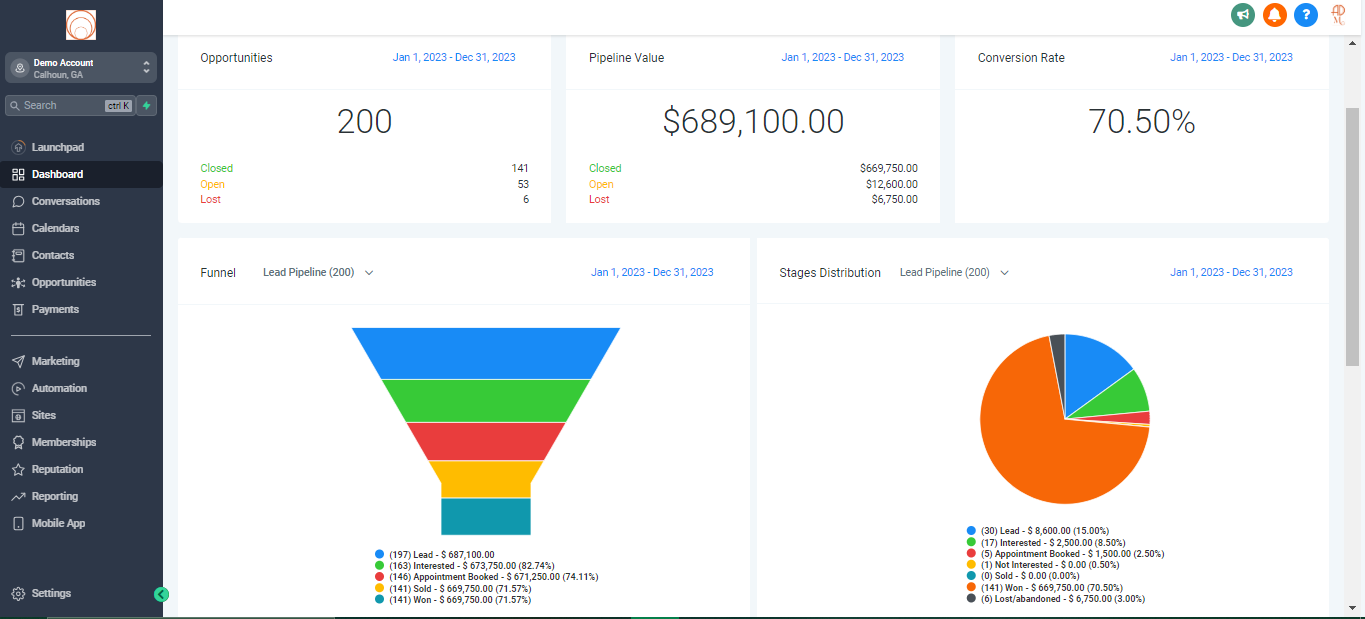Click the megaphone announcements icon
This screenshot has height=619, width=1365.
1243,15
